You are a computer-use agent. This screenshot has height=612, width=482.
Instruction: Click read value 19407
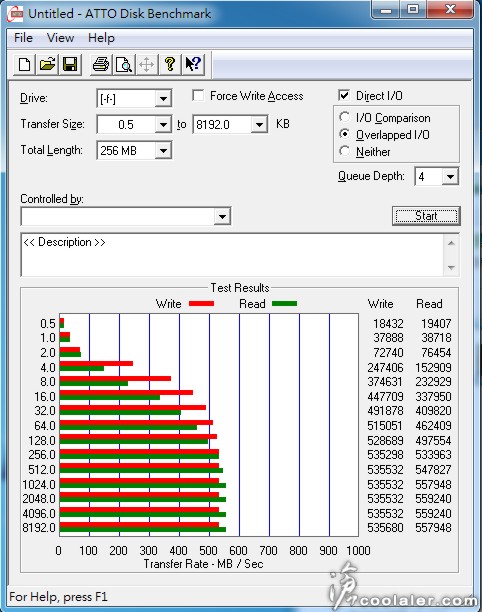point(436,324)
